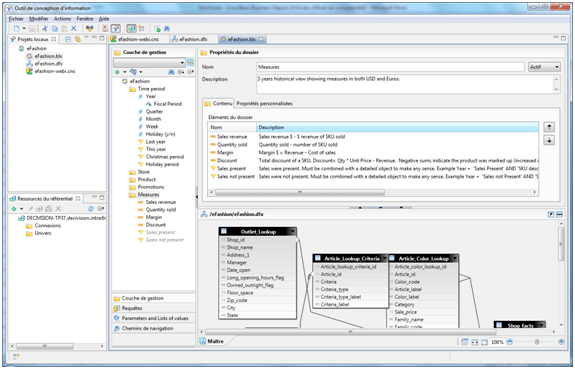This screenshot has height=369, width=575.
Task: Open dropdown arrow next to green insert icon
Action: click(x=124, y=72)
